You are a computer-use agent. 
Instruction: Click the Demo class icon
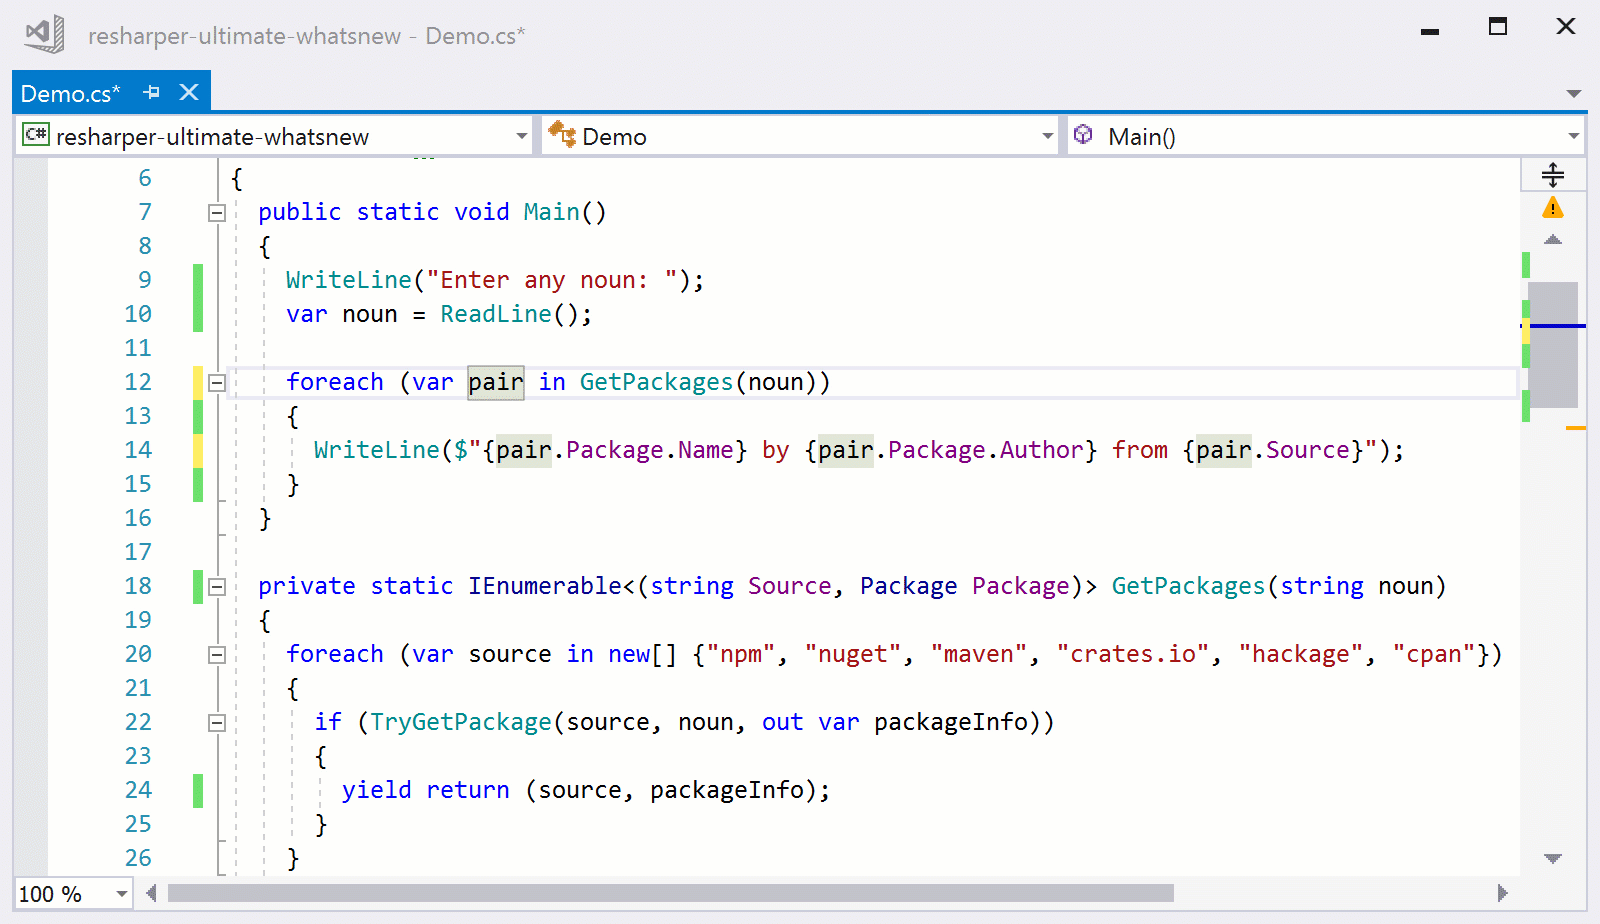(x=561, y=134)
